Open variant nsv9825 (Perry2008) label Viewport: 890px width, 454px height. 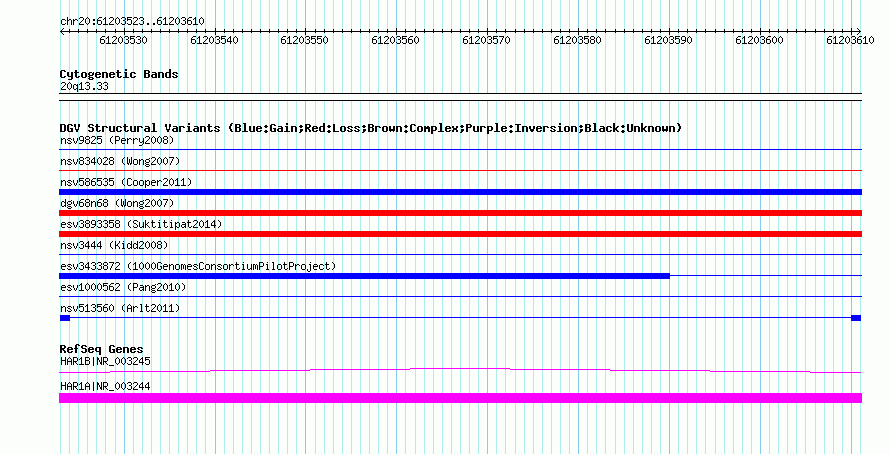[117, 140]
